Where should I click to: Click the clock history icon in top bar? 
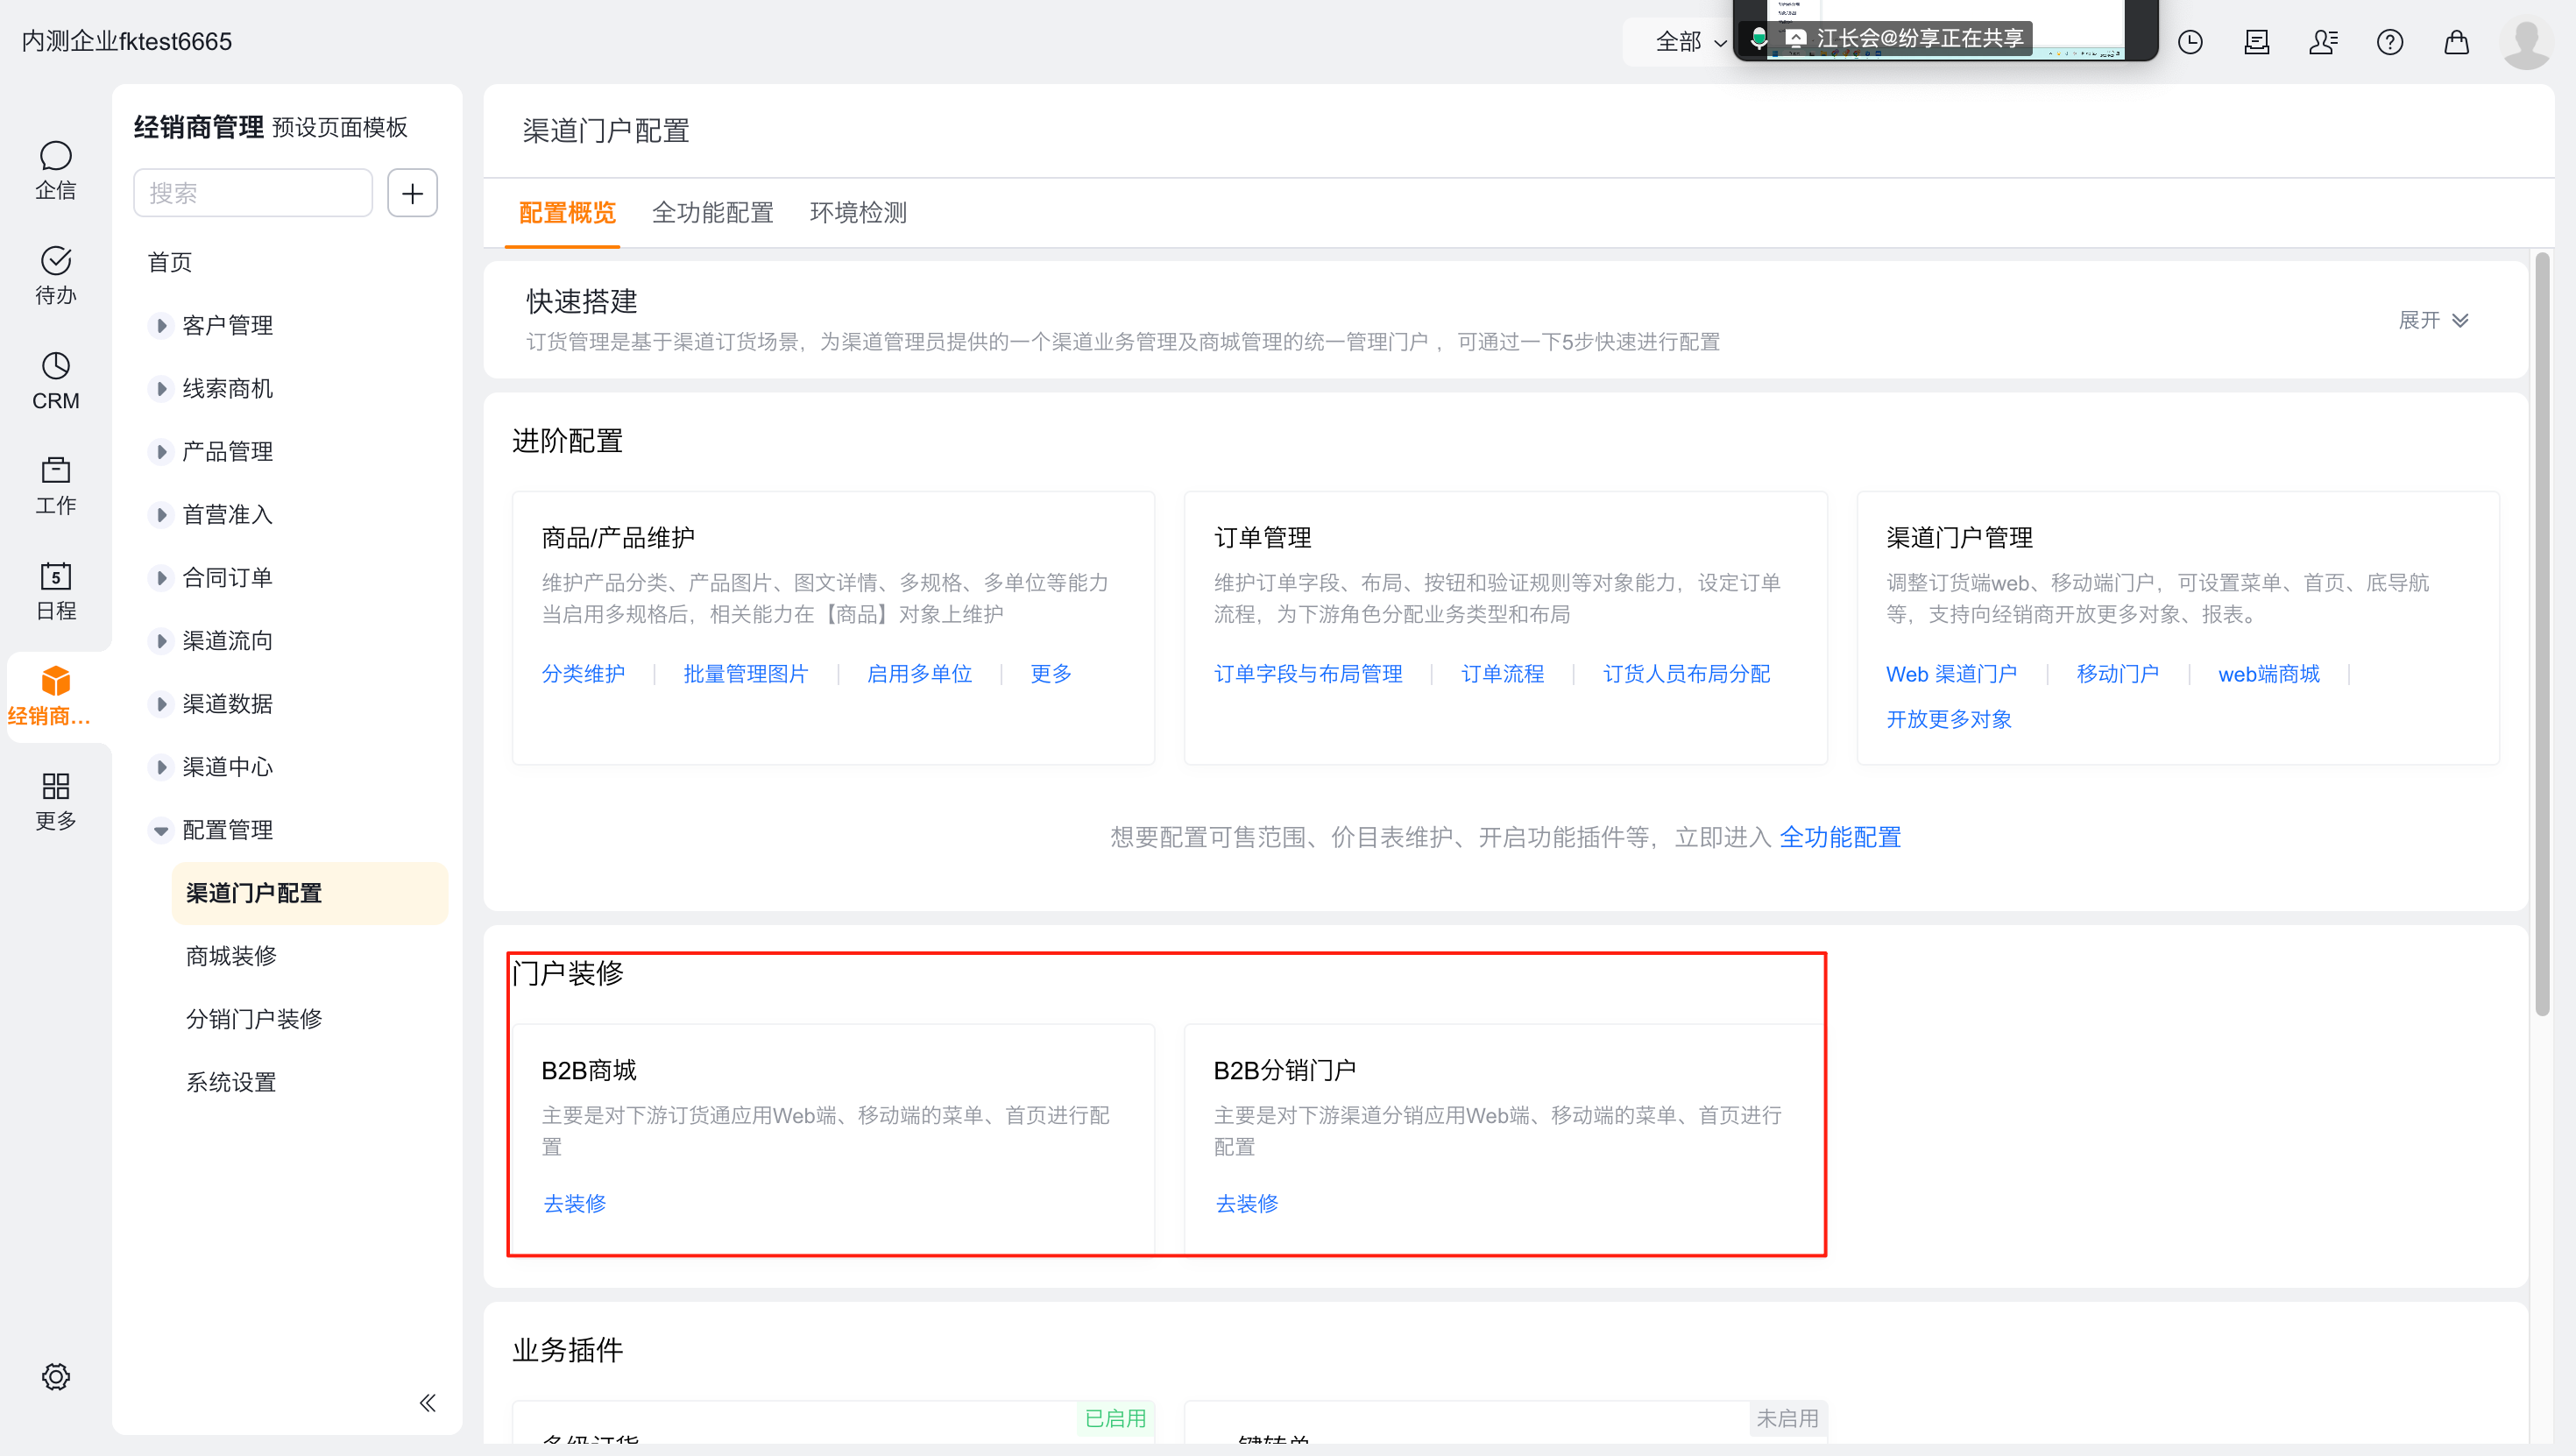[x=2190, y=42]
